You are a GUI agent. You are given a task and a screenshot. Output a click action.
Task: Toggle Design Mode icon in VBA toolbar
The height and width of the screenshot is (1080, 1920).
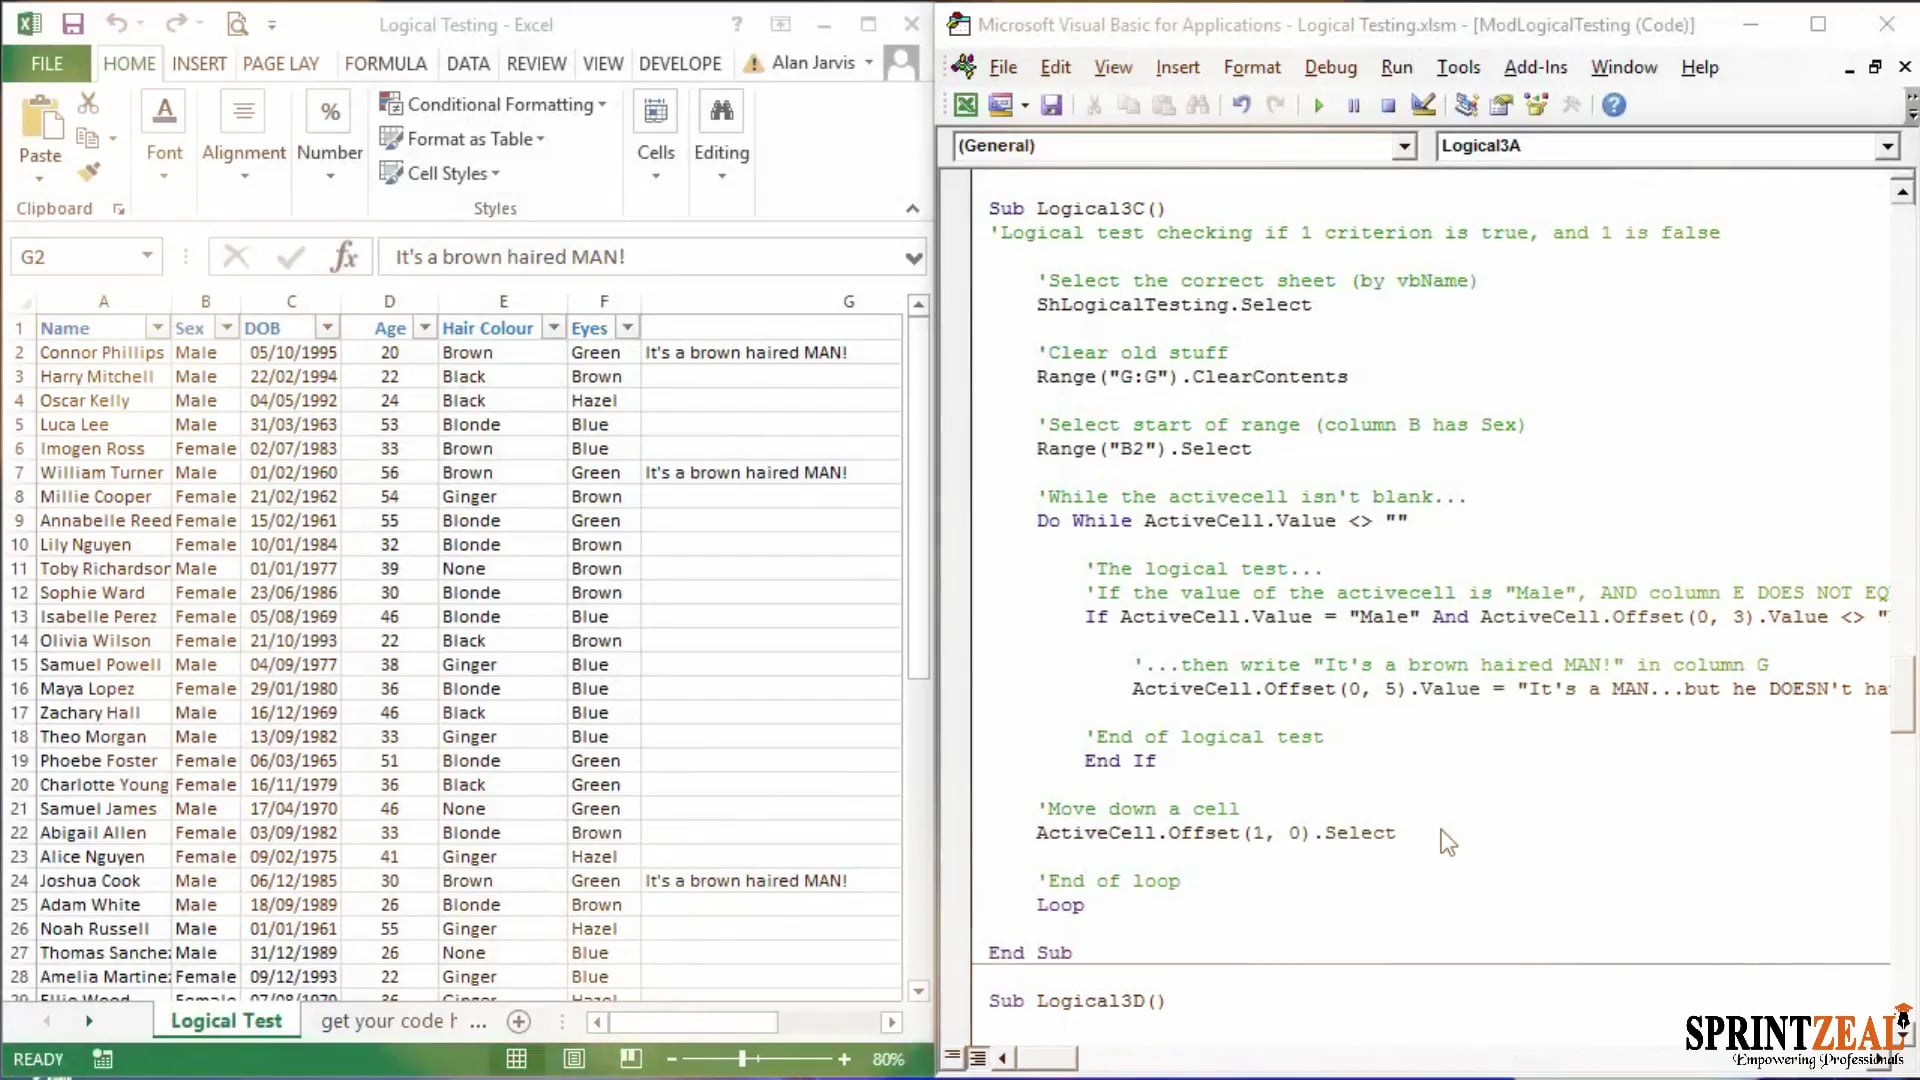coord(1423,105)
